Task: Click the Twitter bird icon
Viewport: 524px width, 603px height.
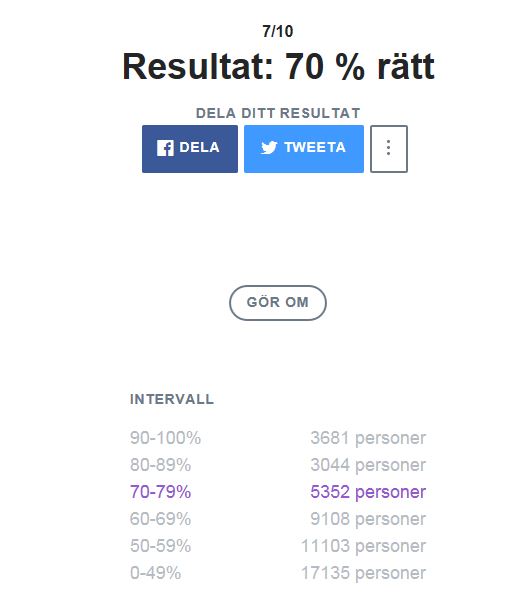Action: pos(269,147)
